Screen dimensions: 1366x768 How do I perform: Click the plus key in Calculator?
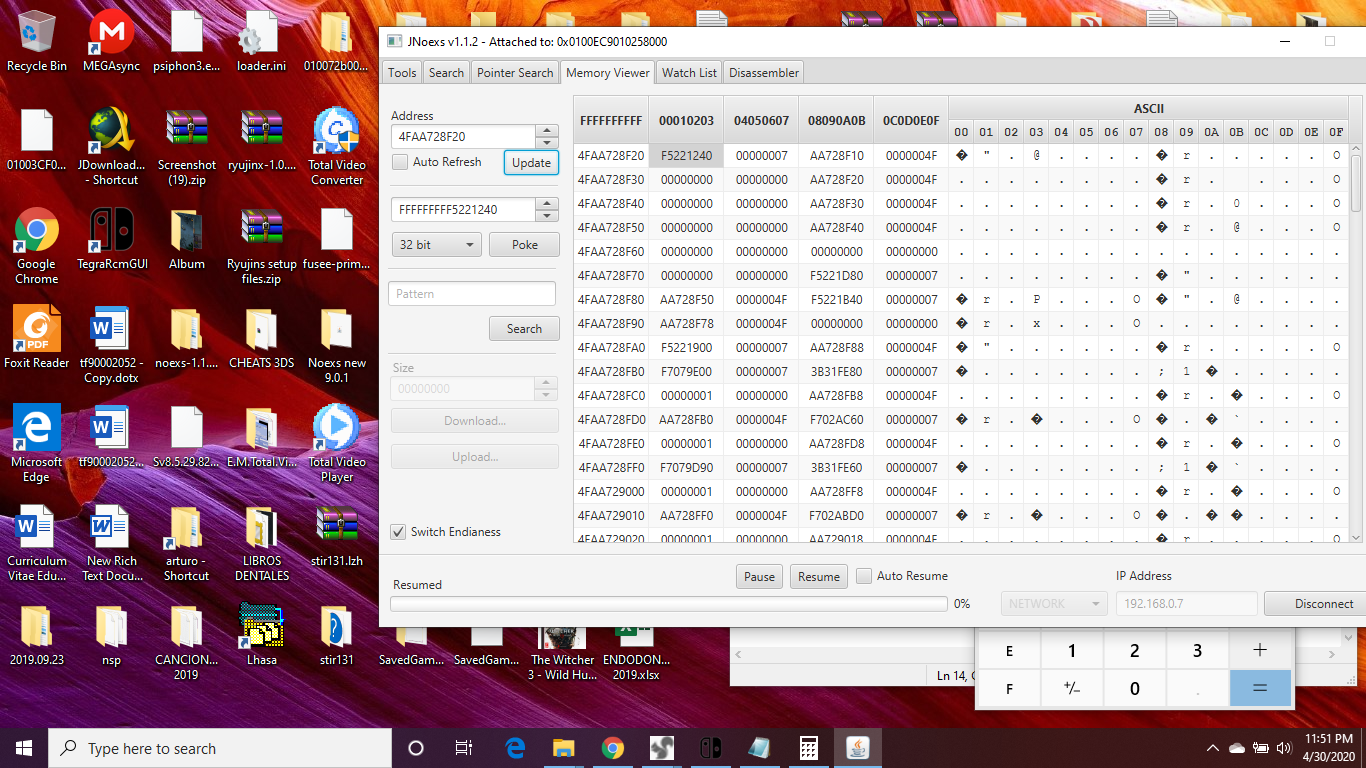pyautogui.click(x=1260, y=651)
